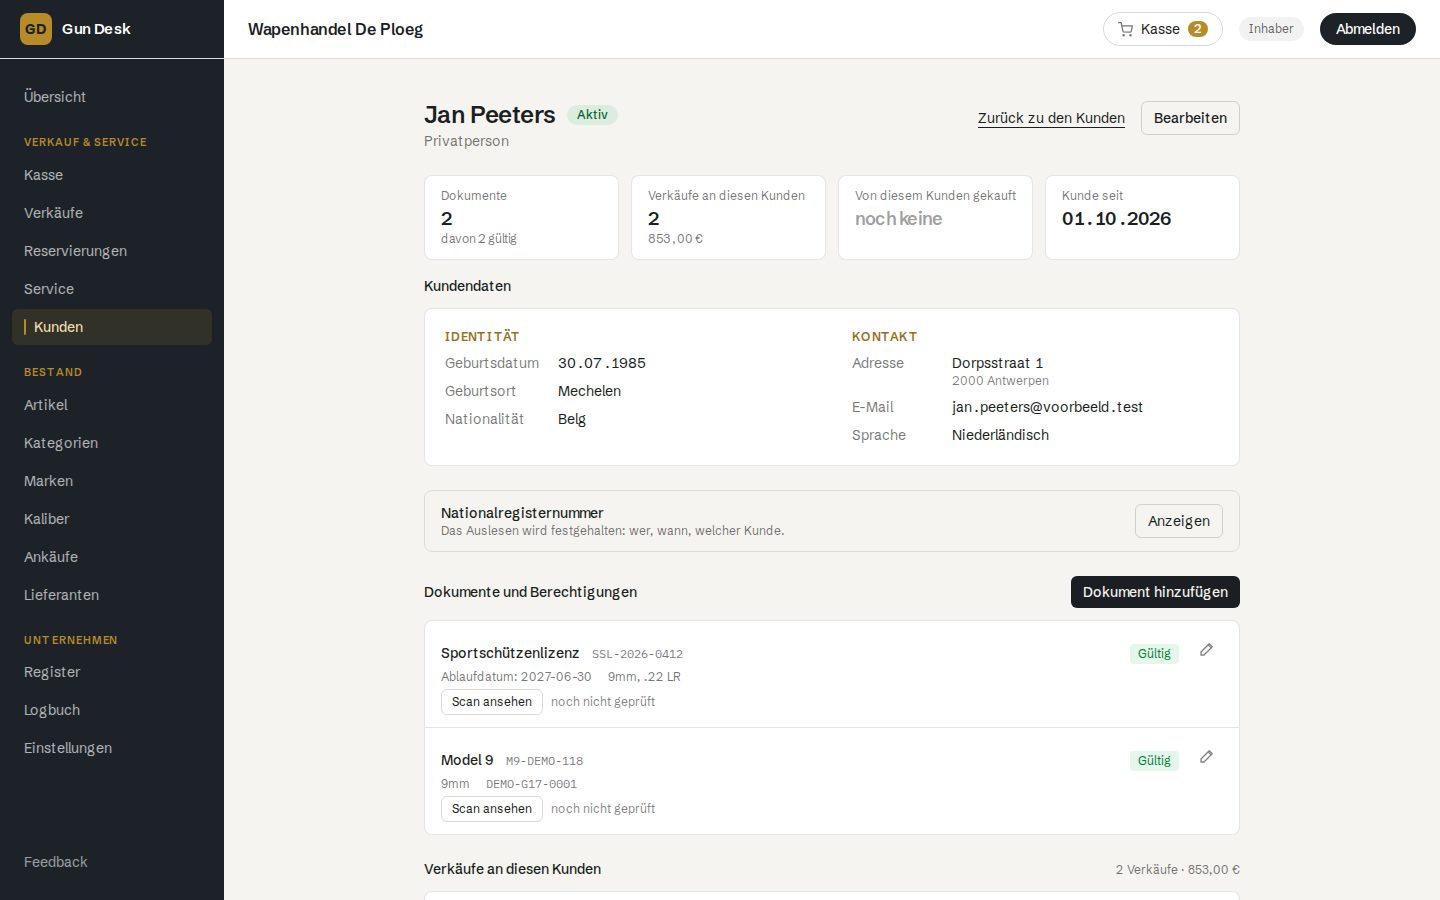Open the Kasse cart icon button
Image resolution: width=1440 pixels, height=900 pixels.
point(1162,29)
